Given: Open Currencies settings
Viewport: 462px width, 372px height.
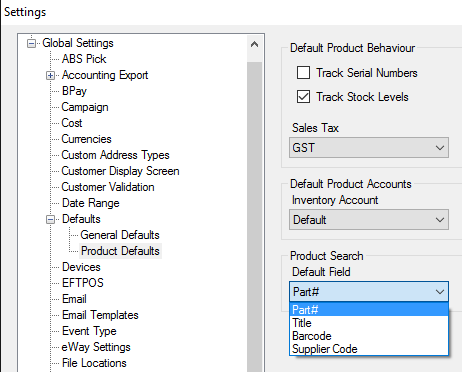Looking at the screenshot, I should (x=86, y=139).
